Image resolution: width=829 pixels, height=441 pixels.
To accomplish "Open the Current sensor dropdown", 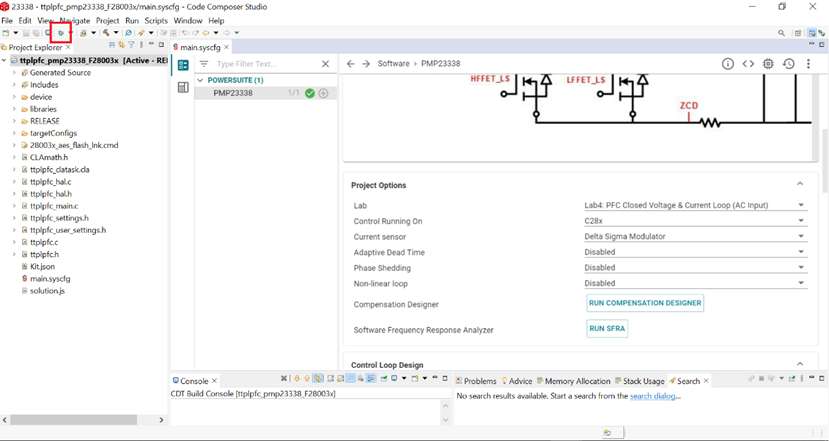I will click(x=800, y=237).
